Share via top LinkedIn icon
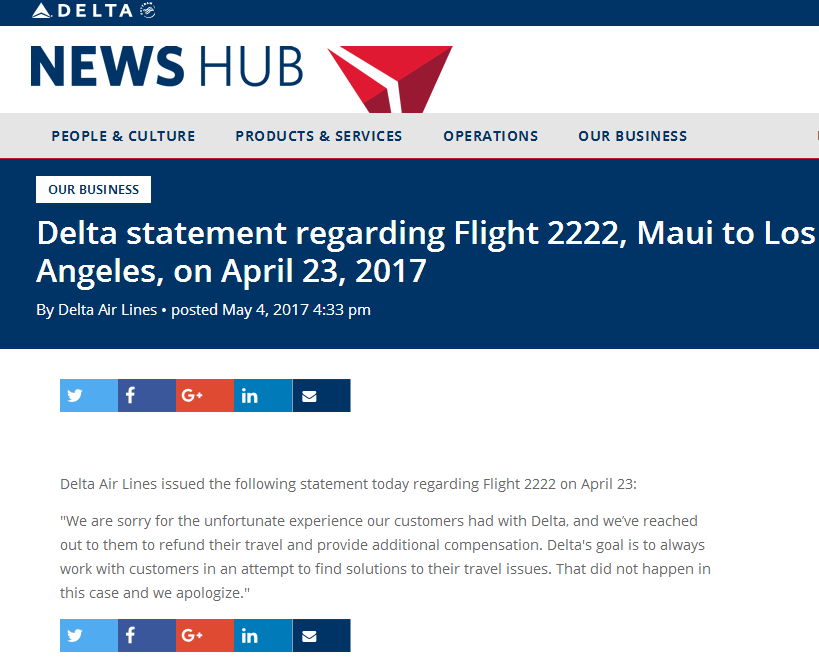 point(263,395)
